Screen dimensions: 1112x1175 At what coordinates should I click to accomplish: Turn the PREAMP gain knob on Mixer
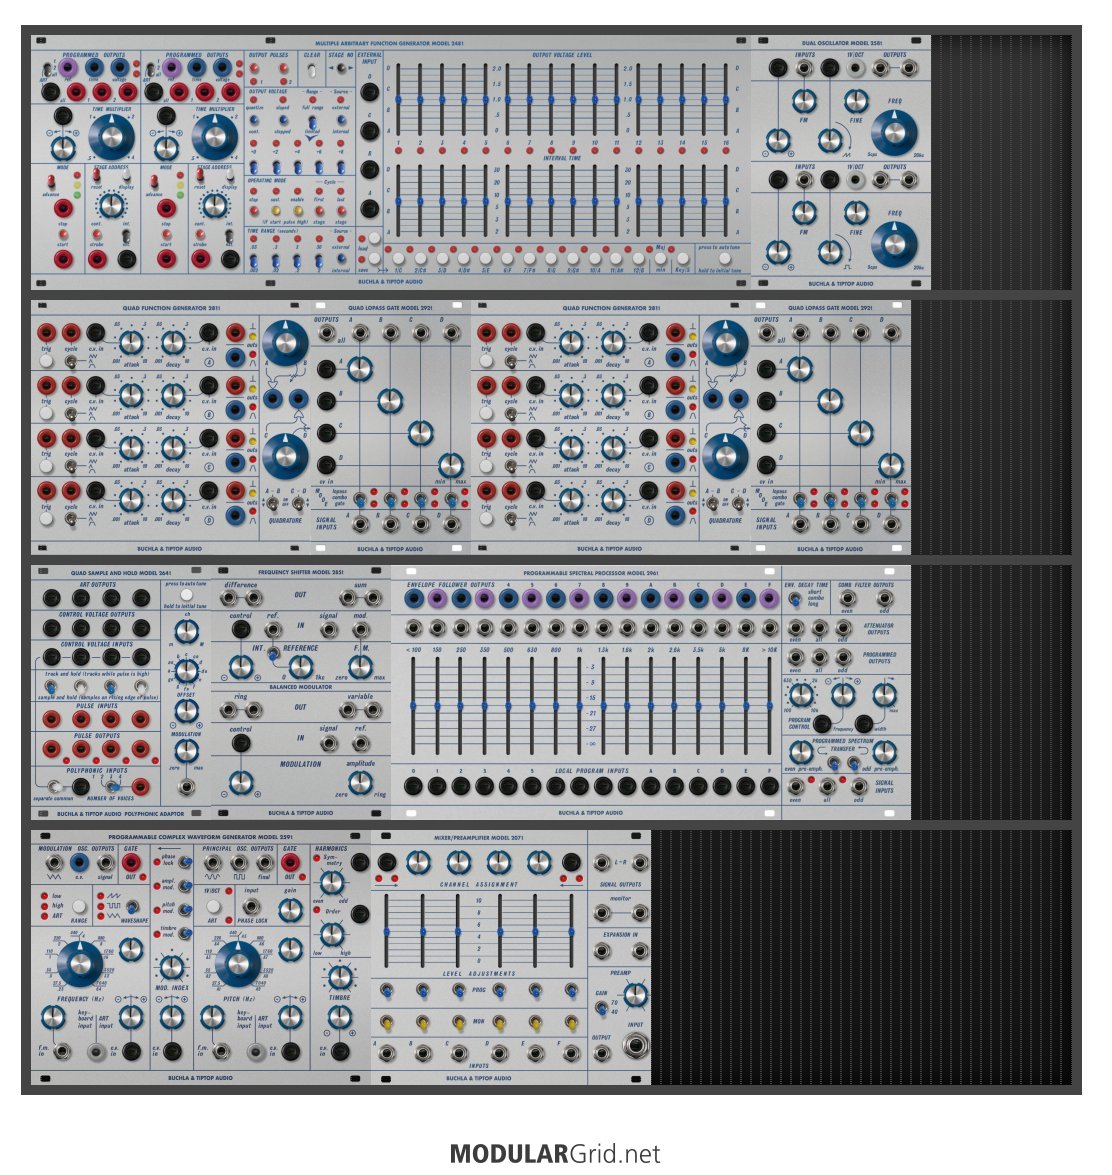tap(635, 994)
